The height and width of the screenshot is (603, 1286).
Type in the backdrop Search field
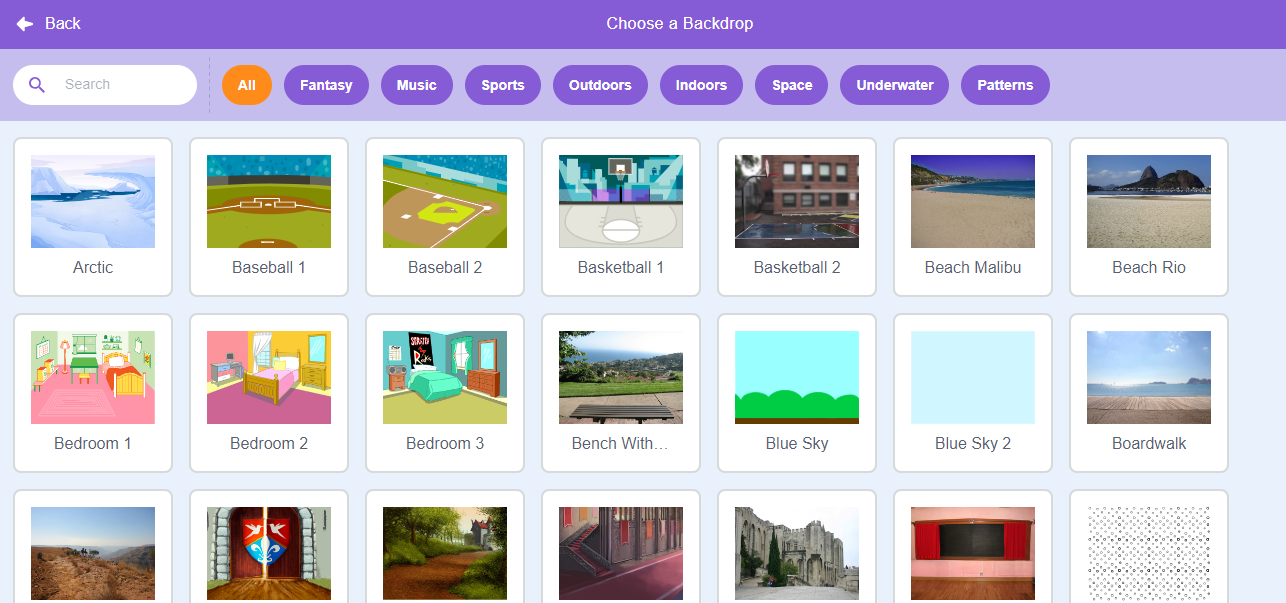click(120, 85)
